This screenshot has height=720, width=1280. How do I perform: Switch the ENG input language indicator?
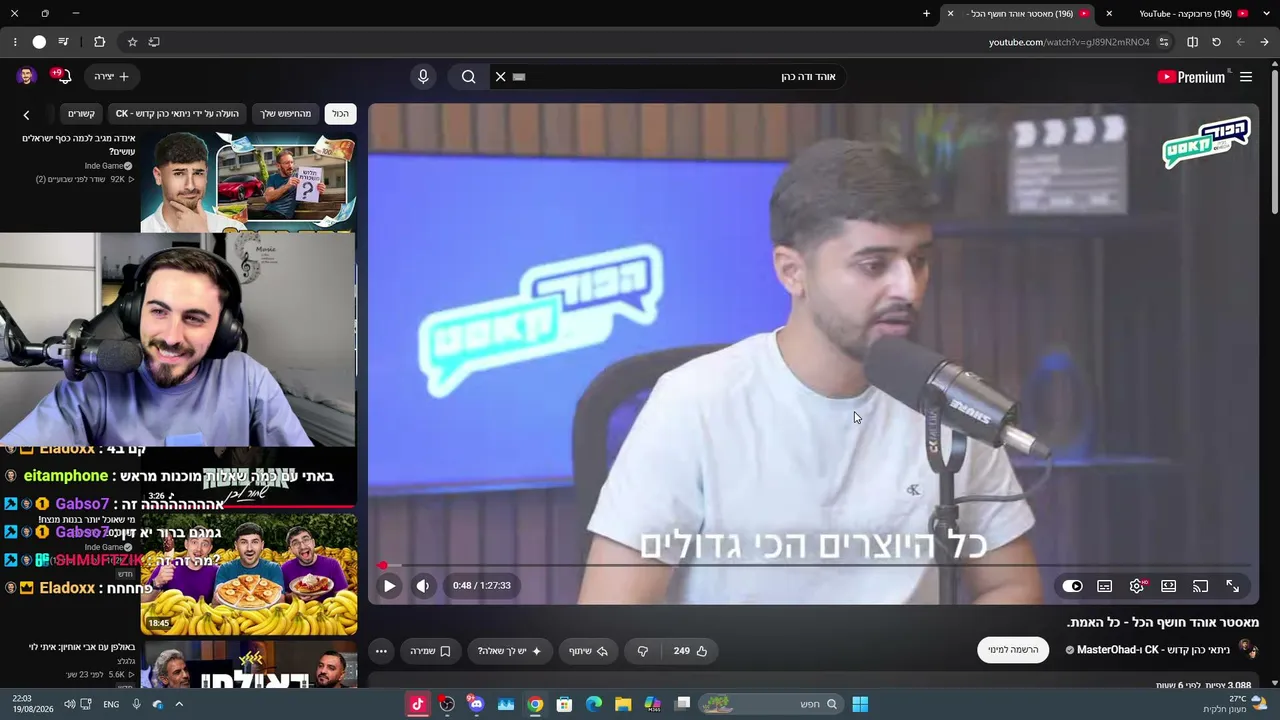point(111,704)
